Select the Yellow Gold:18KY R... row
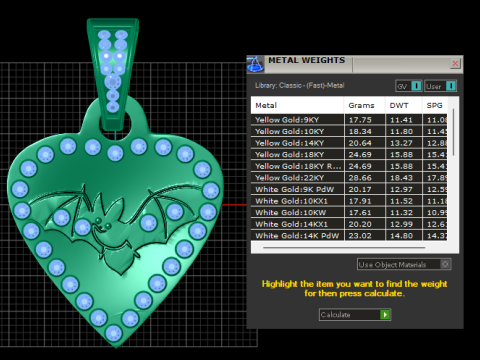This screenshot has height=360, width=480. pyautogui.click(x=349, y=166)
